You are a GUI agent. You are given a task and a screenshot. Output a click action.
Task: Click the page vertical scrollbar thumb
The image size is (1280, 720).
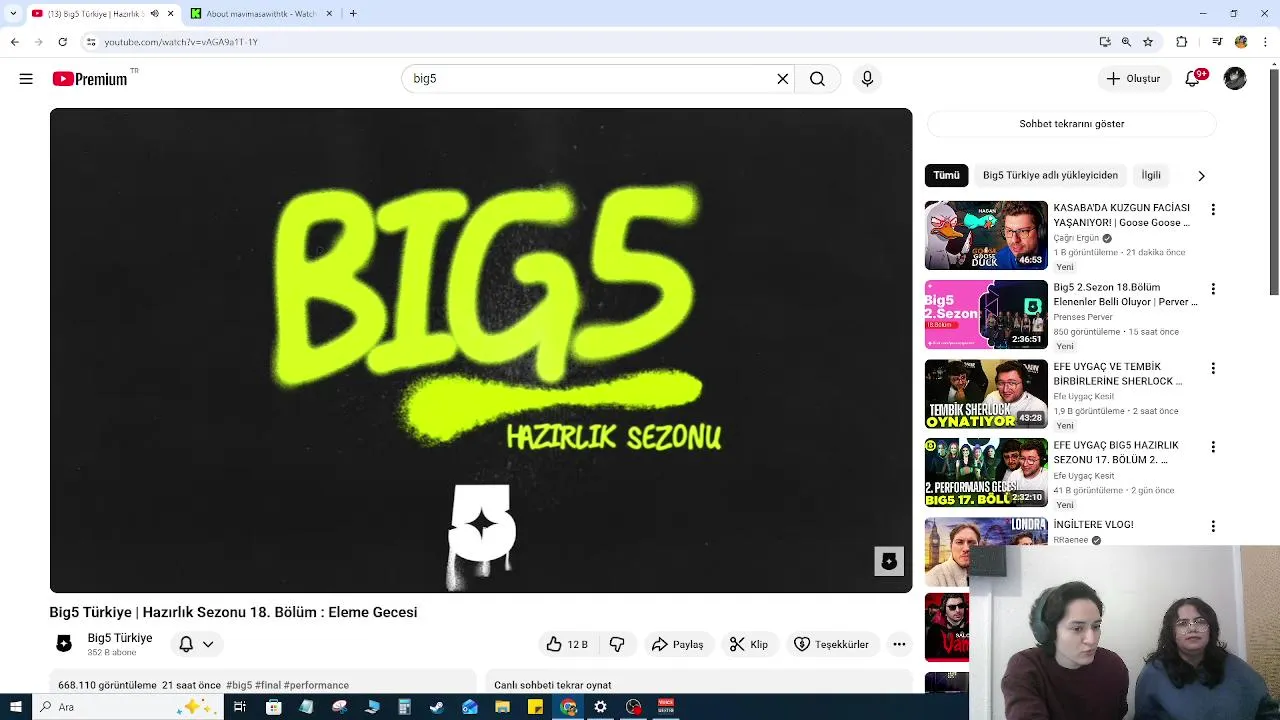1273,183
